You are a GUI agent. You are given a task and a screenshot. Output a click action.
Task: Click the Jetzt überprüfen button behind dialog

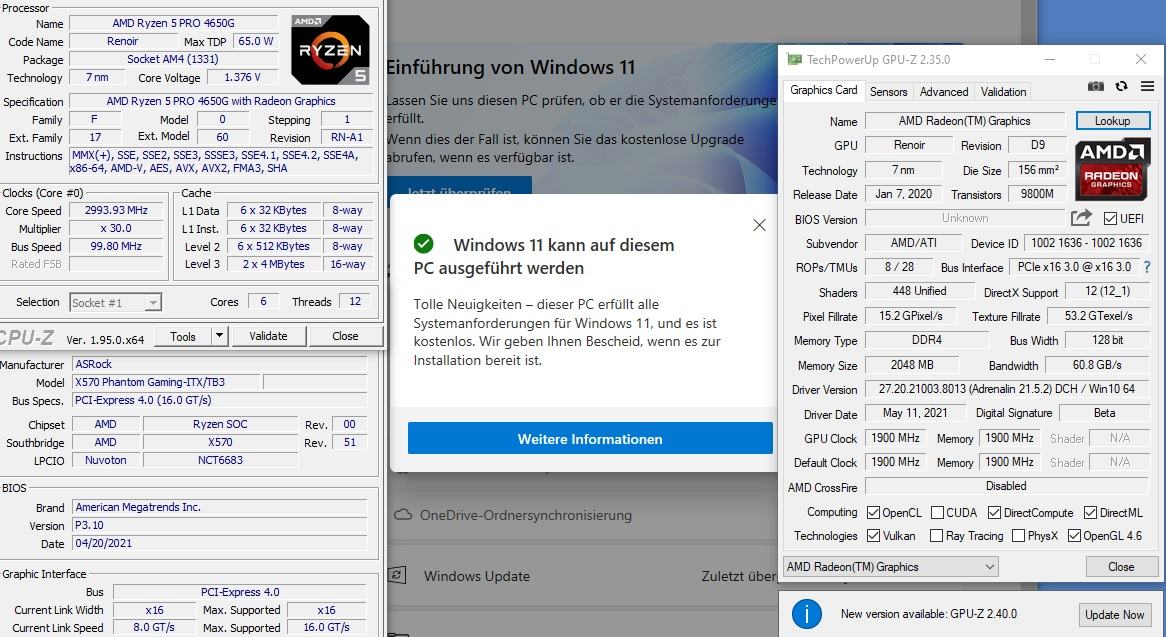(x=459, y=187)
